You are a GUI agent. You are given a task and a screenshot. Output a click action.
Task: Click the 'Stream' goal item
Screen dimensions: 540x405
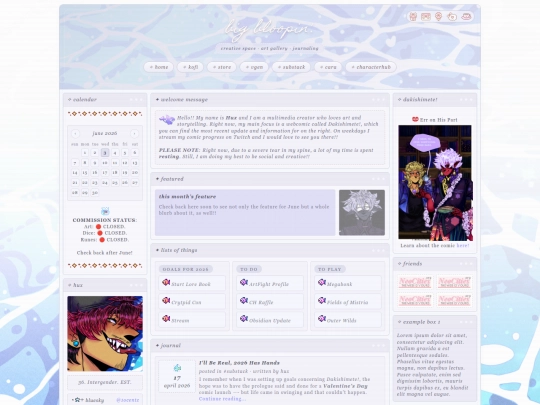point(192,320)
